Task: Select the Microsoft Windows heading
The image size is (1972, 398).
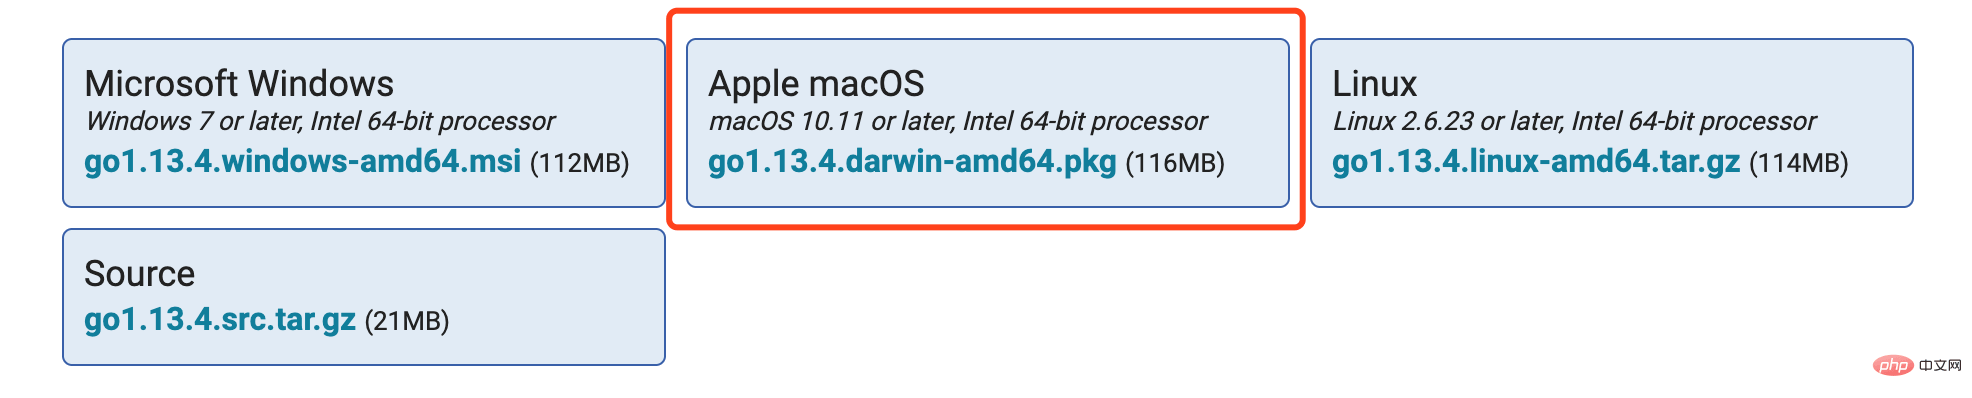Action: 239,83
